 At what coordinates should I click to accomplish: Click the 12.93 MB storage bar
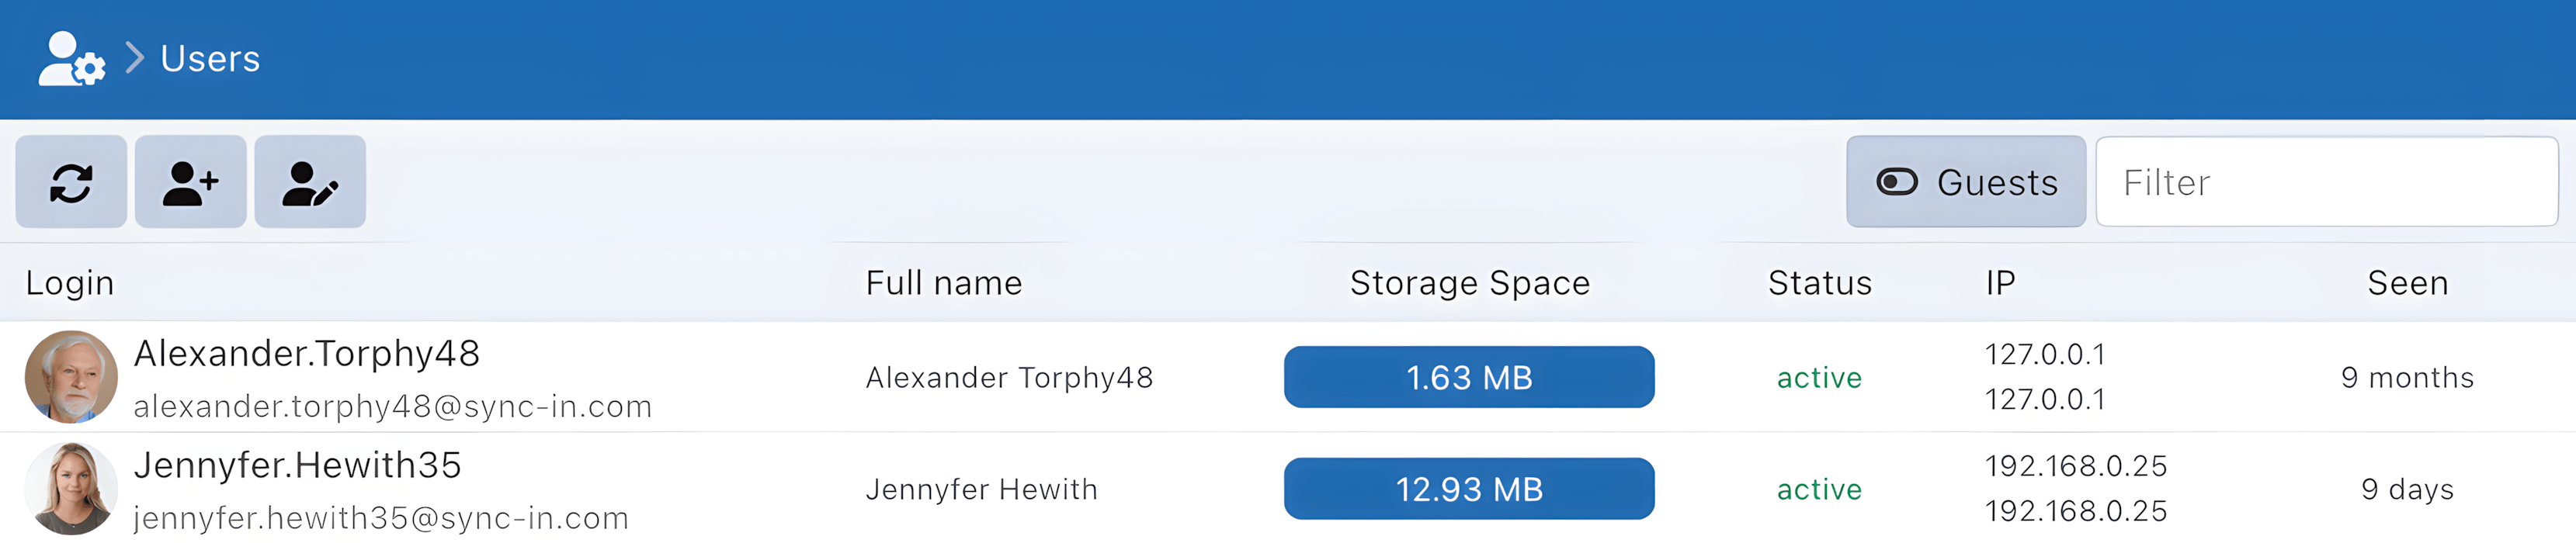(x=1468, y=489)
